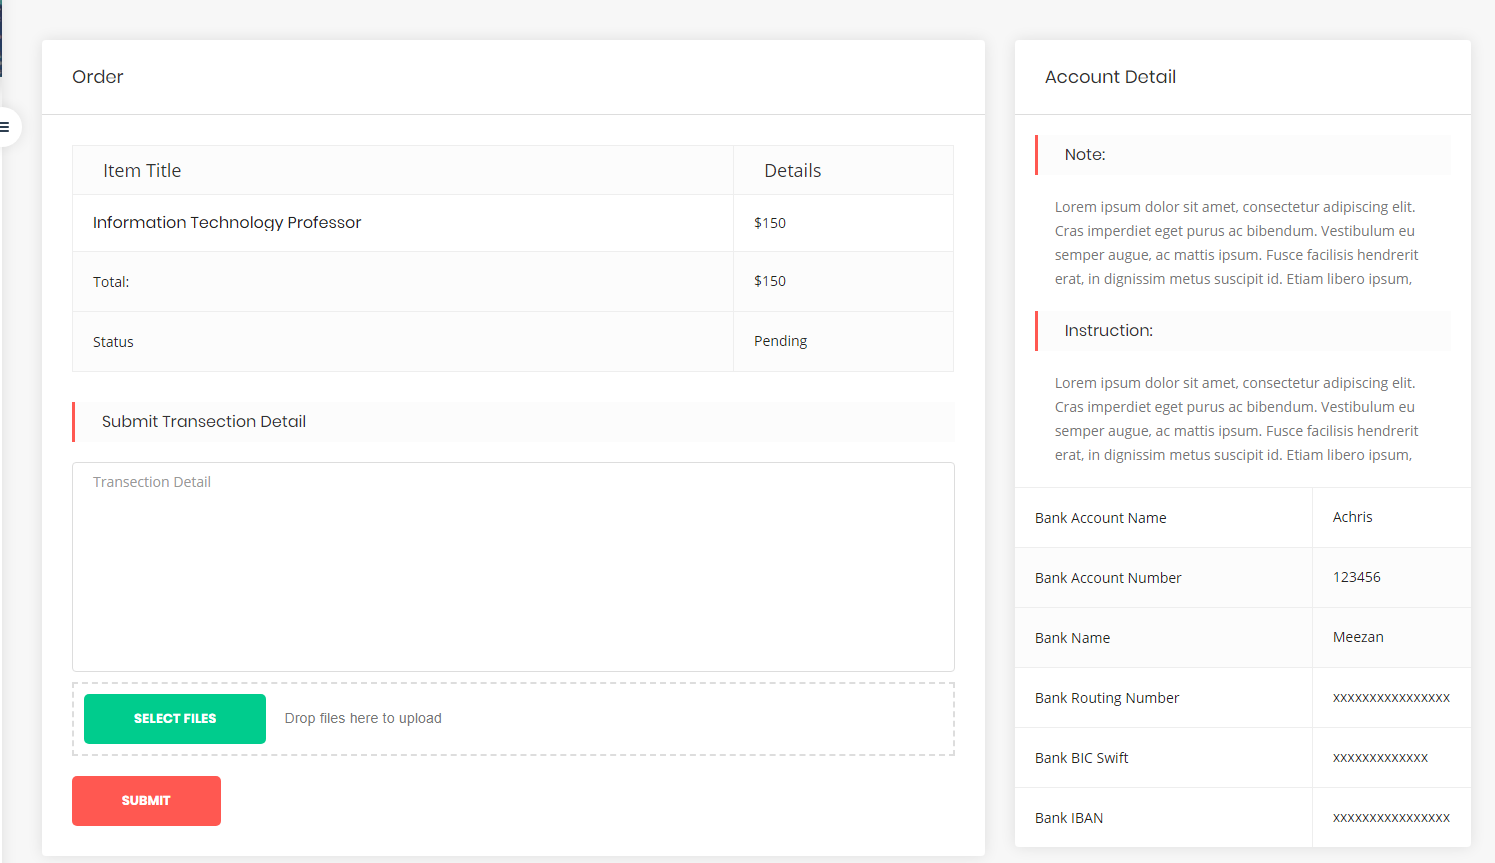
Task: Click the Item Title column header
Action: point(142,171)
